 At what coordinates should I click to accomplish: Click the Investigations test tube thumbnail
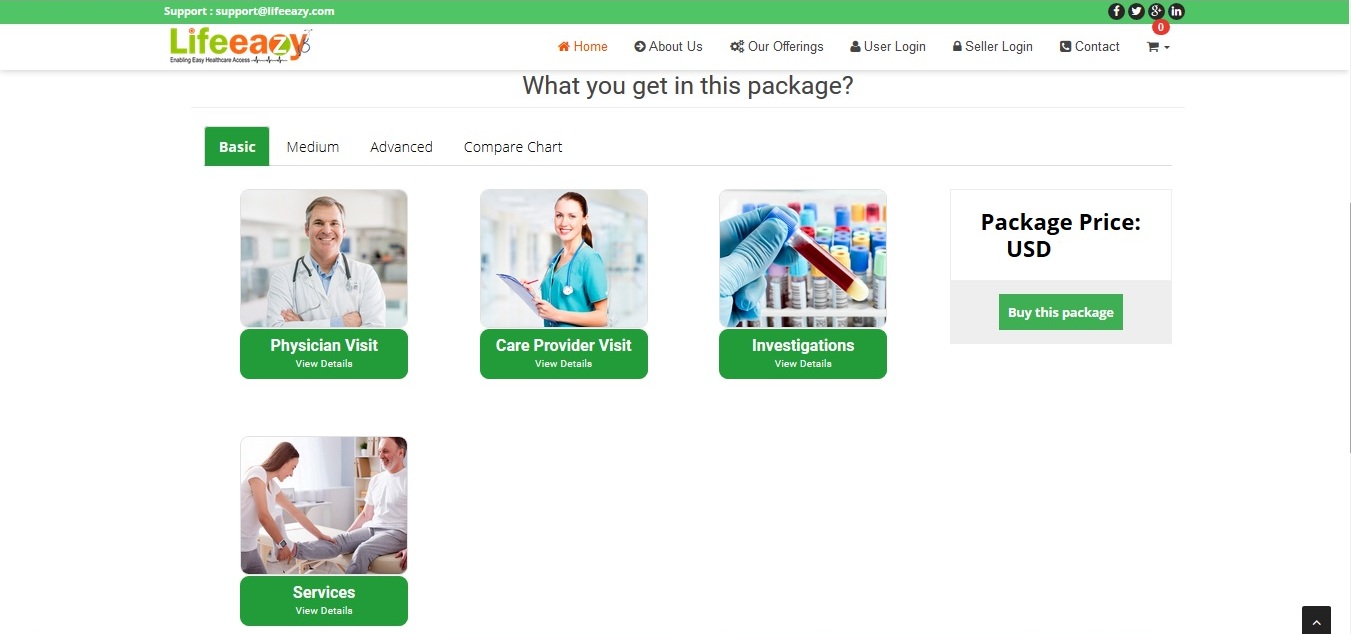(x=803, y=258)
